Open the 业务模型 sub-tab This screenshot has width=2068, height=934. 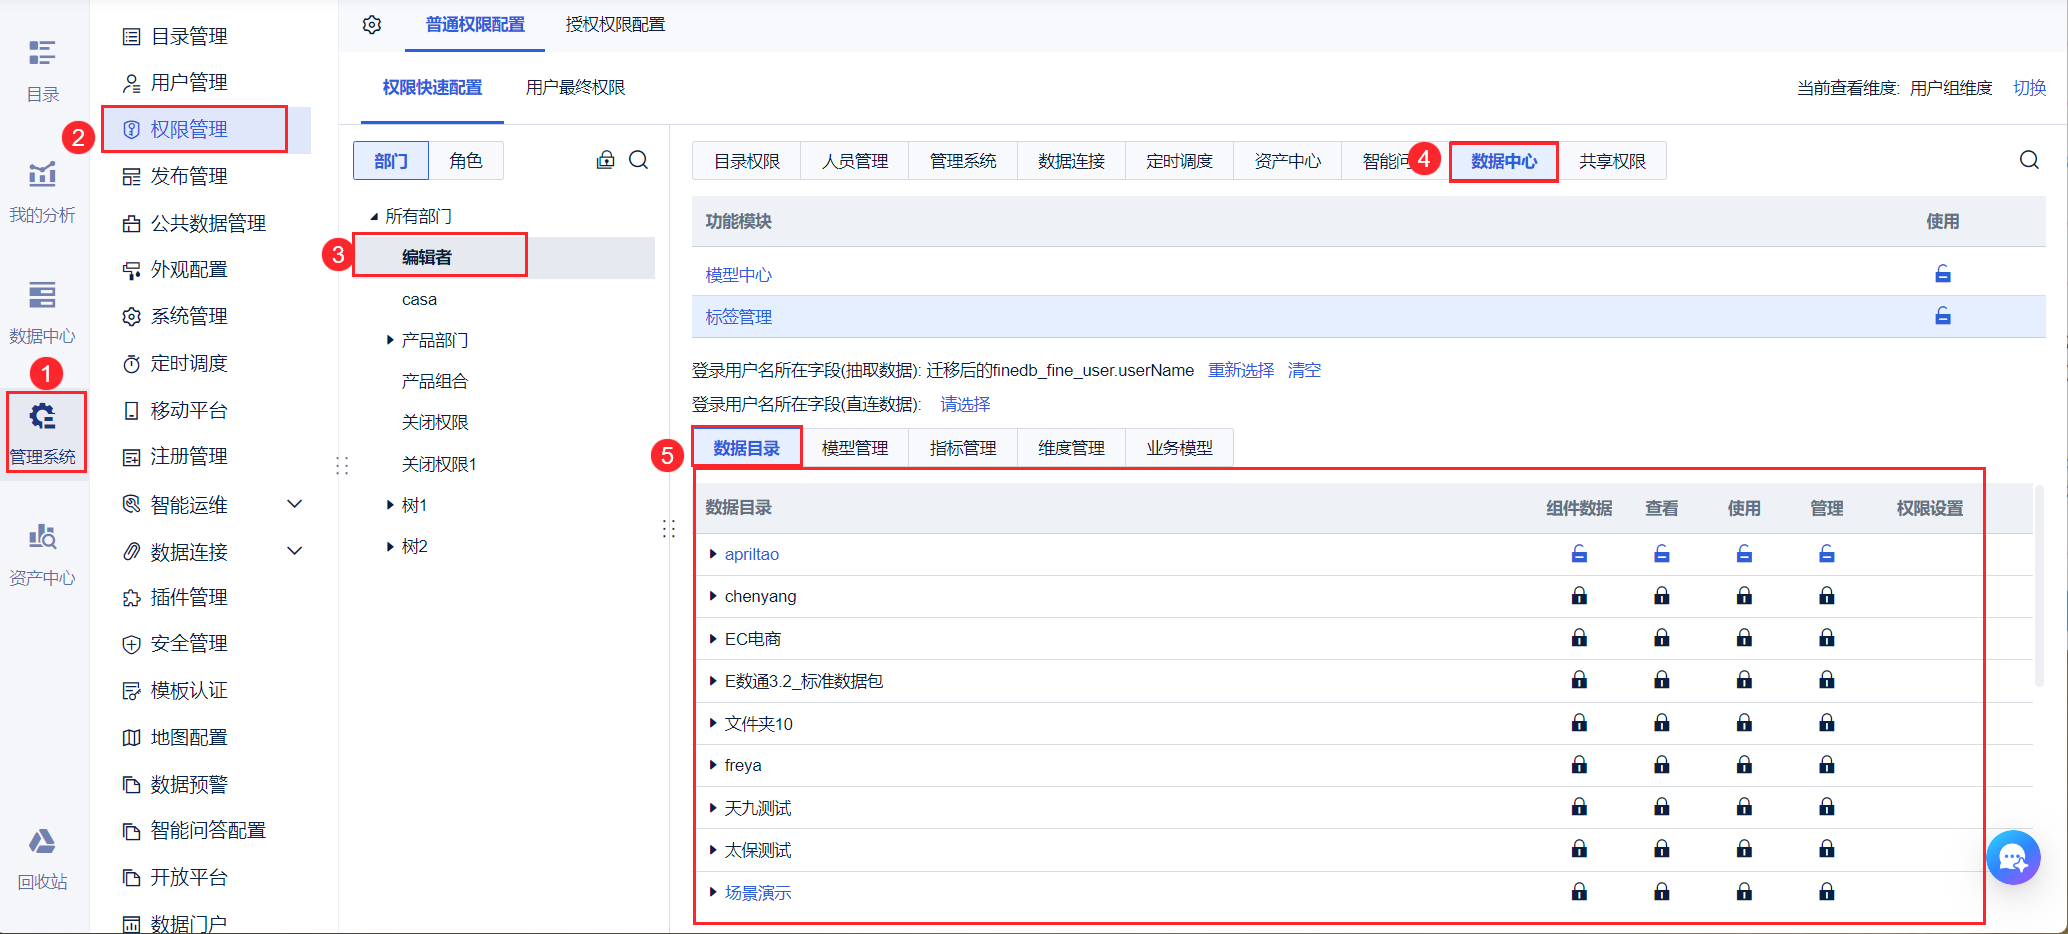tap(1179, 448)
